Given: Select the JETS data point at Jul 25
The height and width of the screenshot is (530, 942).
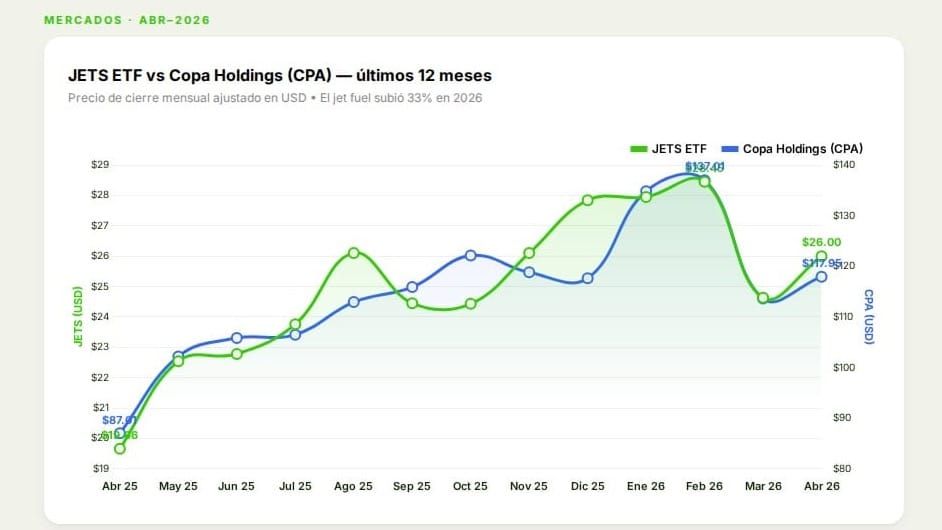Looking at the screenshot, I should point(295,324).
